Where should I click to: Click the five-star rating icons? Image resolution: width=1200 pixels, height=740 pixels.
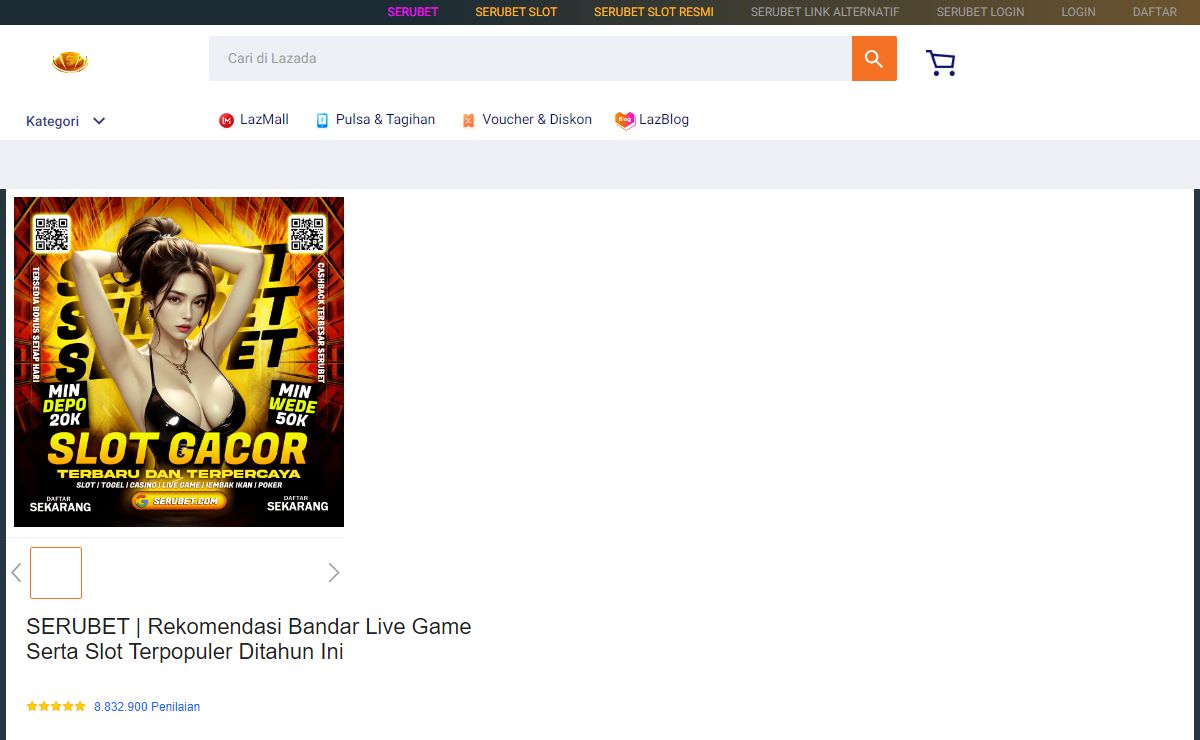tap(56, 707)
